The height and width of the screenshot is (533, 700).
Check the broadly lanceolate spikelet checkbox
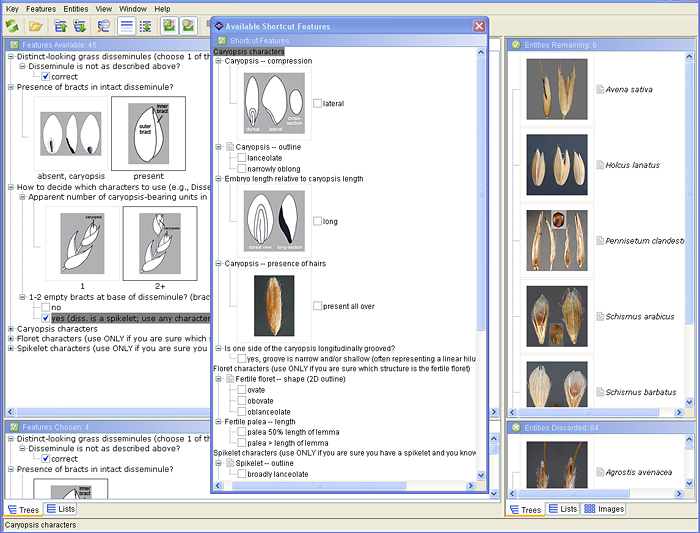(x=242, y=474)
